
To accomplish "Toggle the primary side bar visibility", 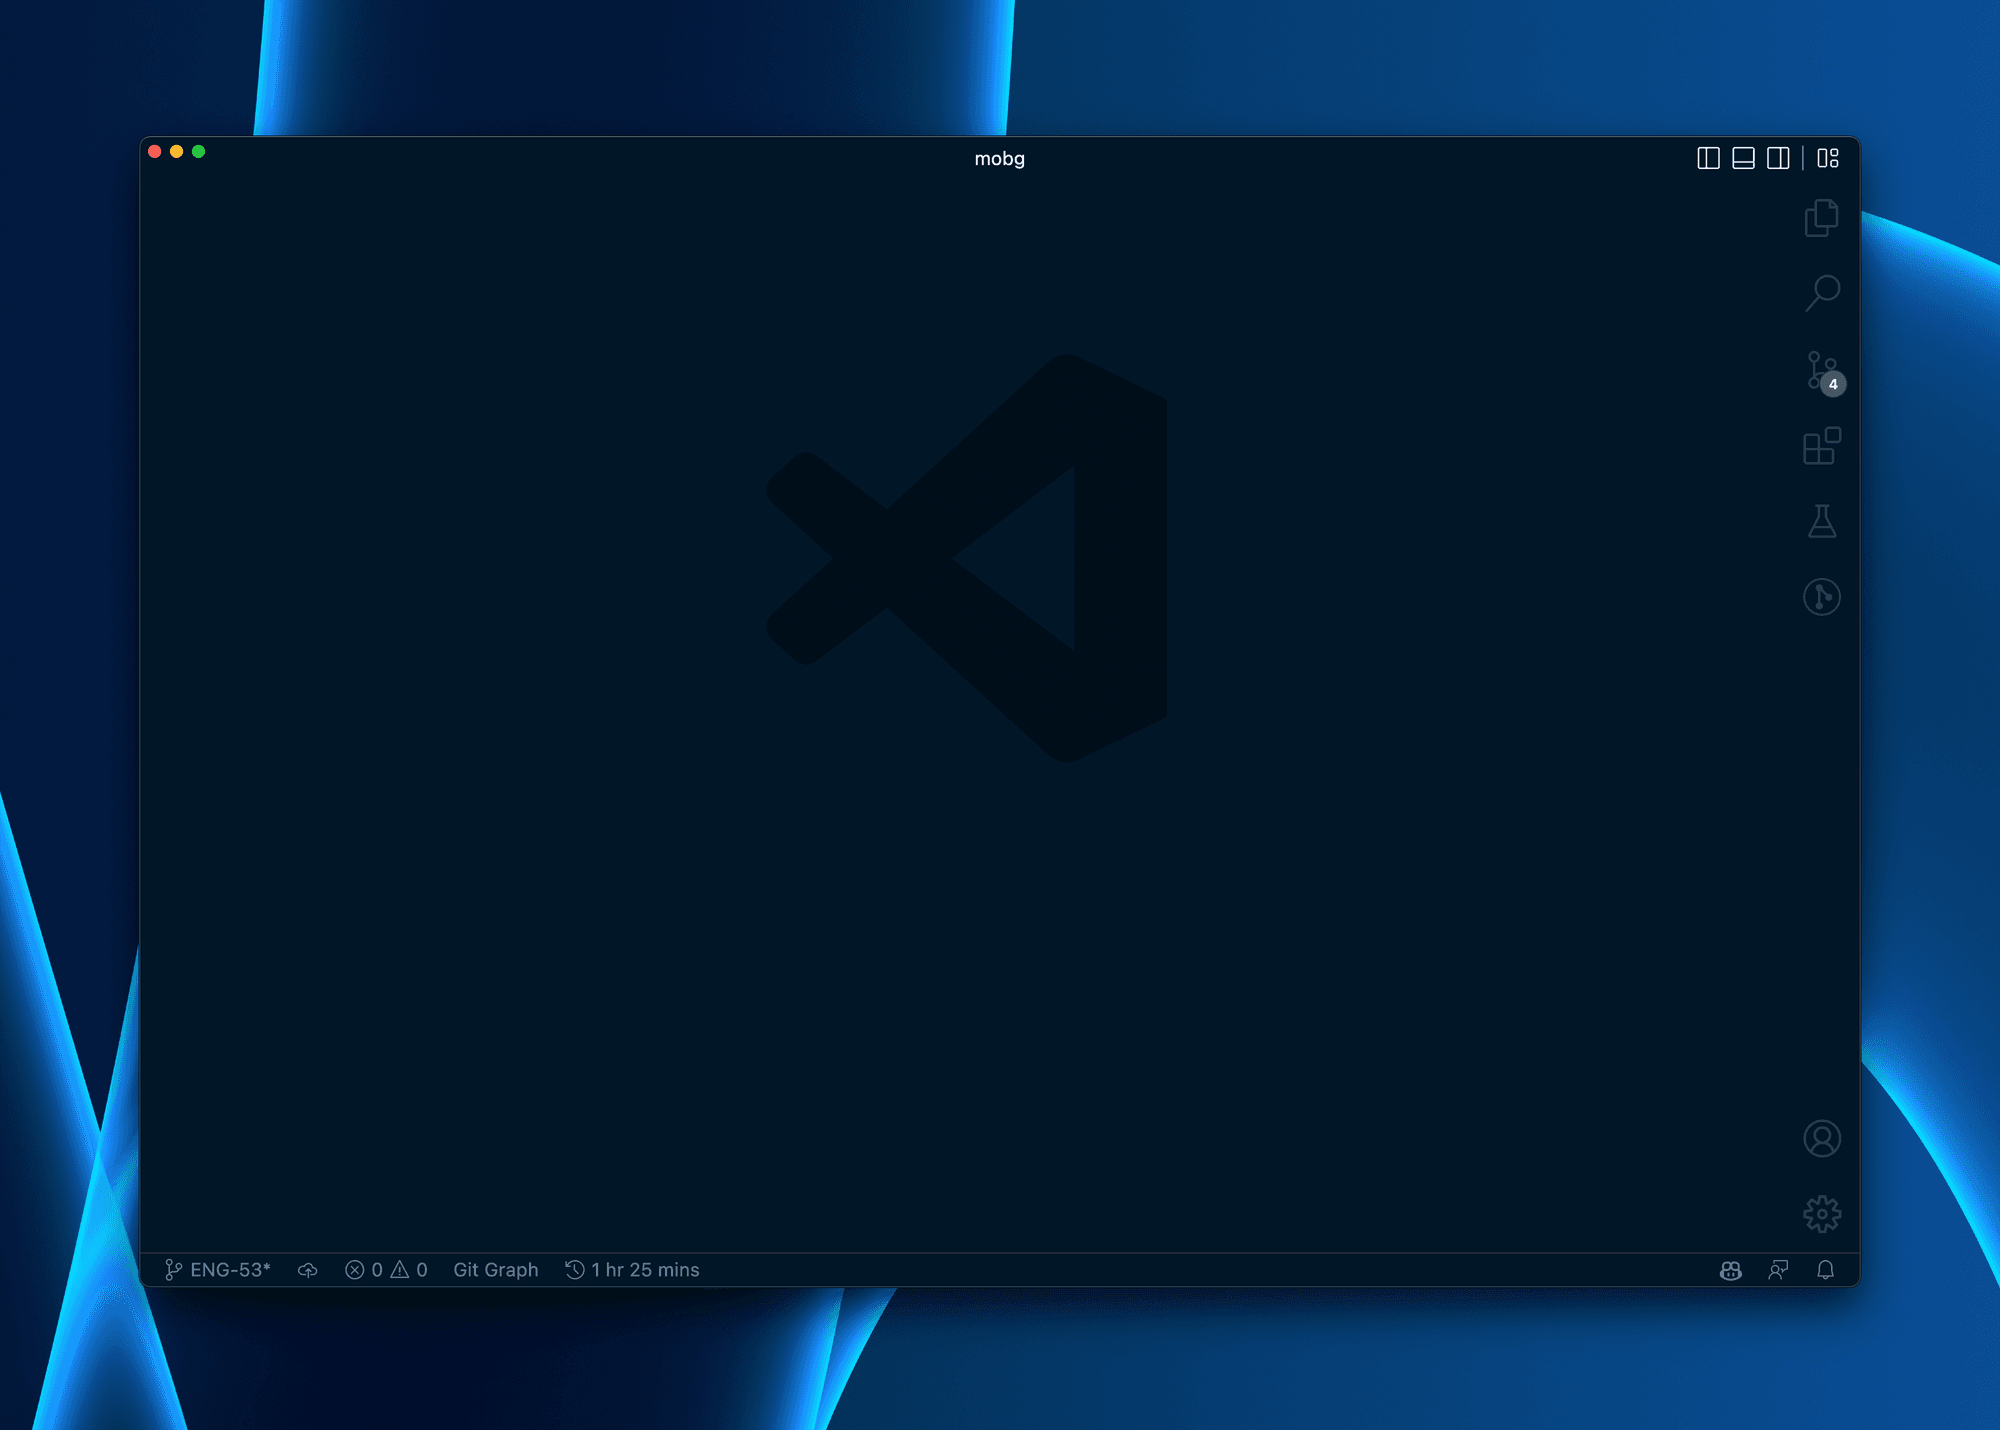I will (1709, 158).
